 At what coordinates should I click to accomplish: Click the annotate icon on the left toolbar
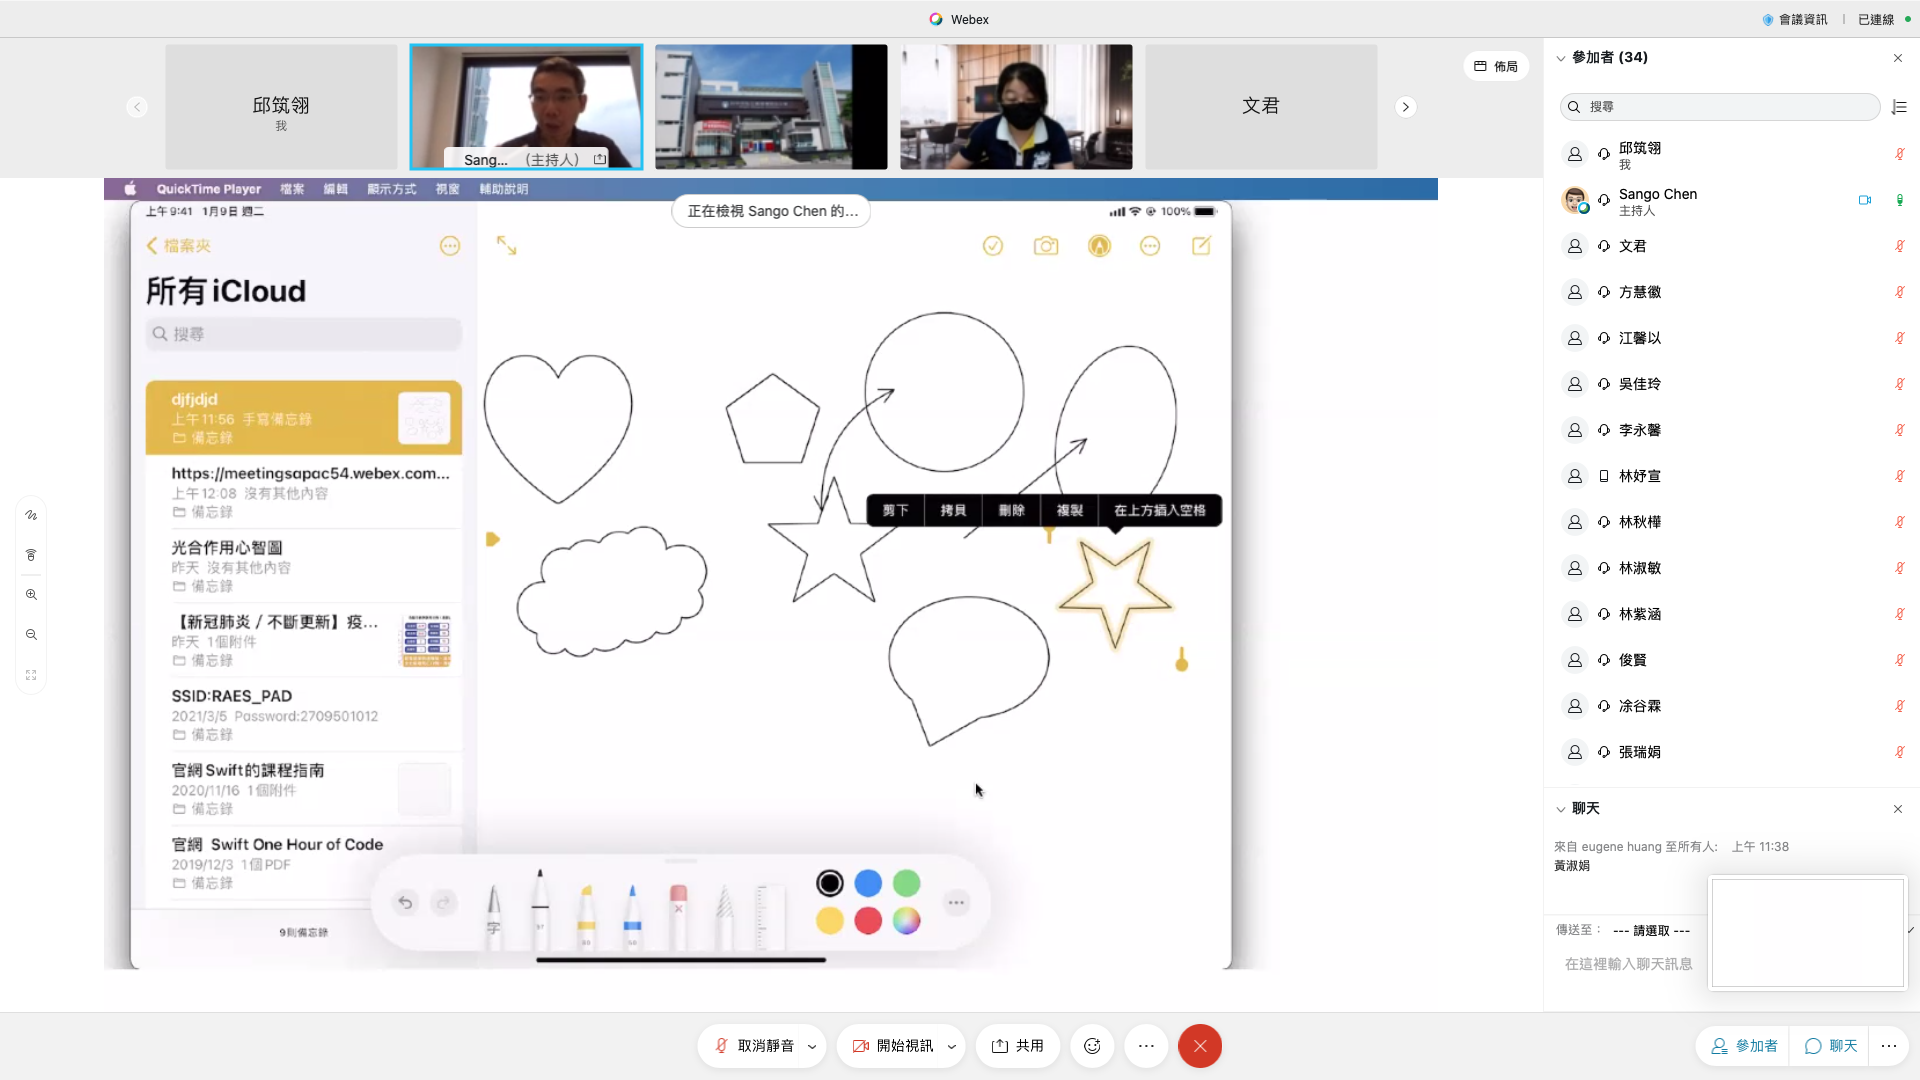[31, 515]
